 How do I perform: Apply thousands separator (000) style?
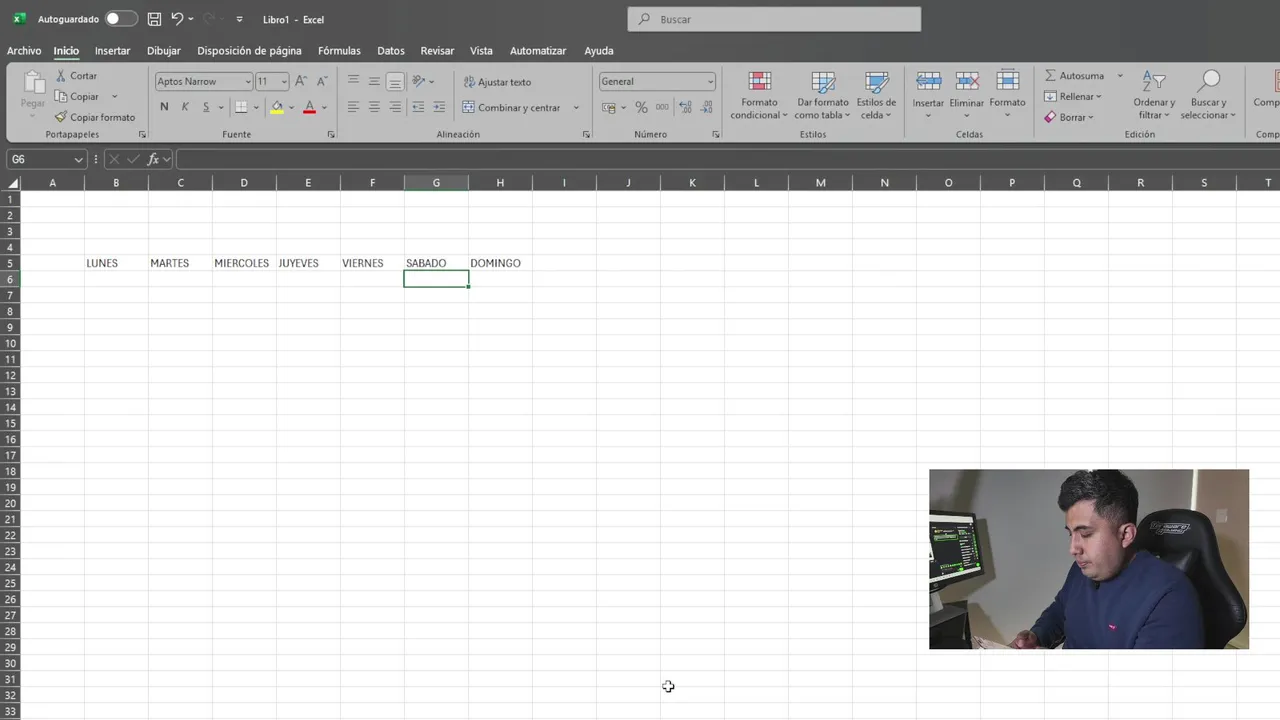[x=662, y=107]
